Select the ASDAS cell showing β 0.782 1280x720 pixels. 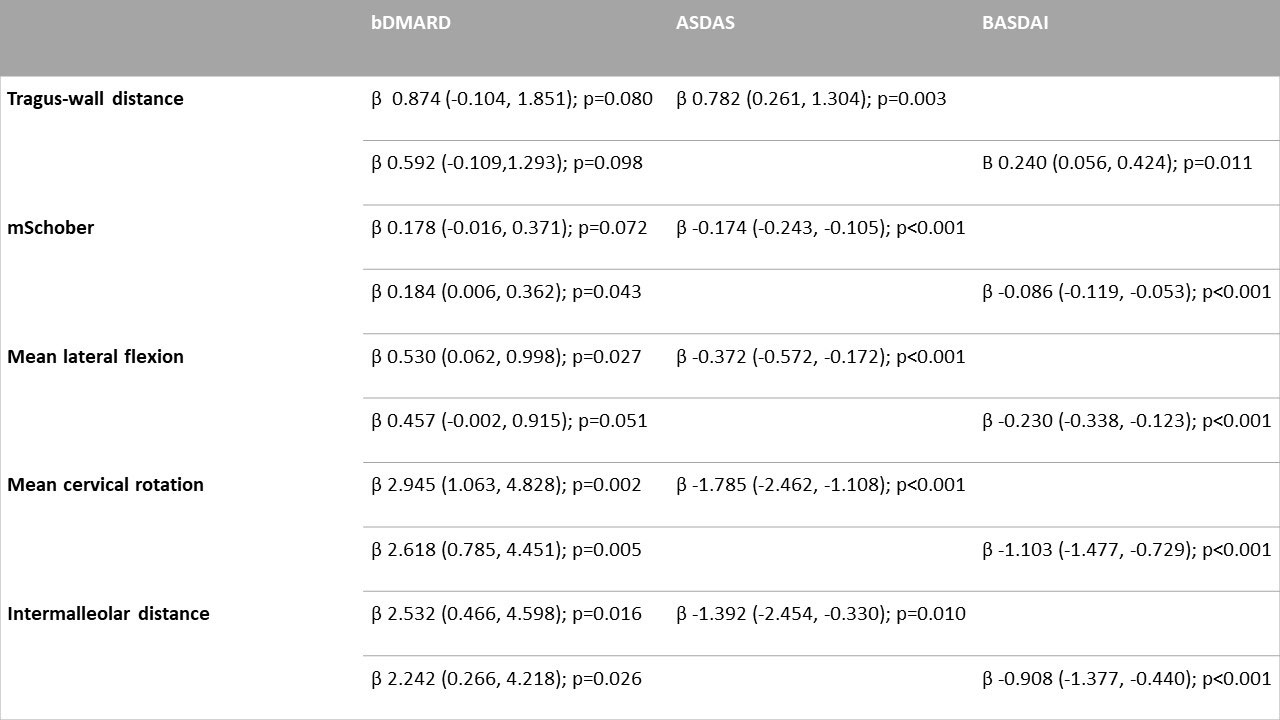[810, 99]
